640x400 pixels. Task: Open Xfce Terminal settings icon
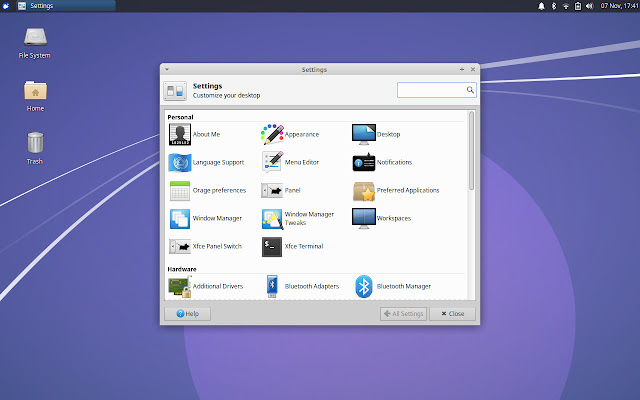272,247
